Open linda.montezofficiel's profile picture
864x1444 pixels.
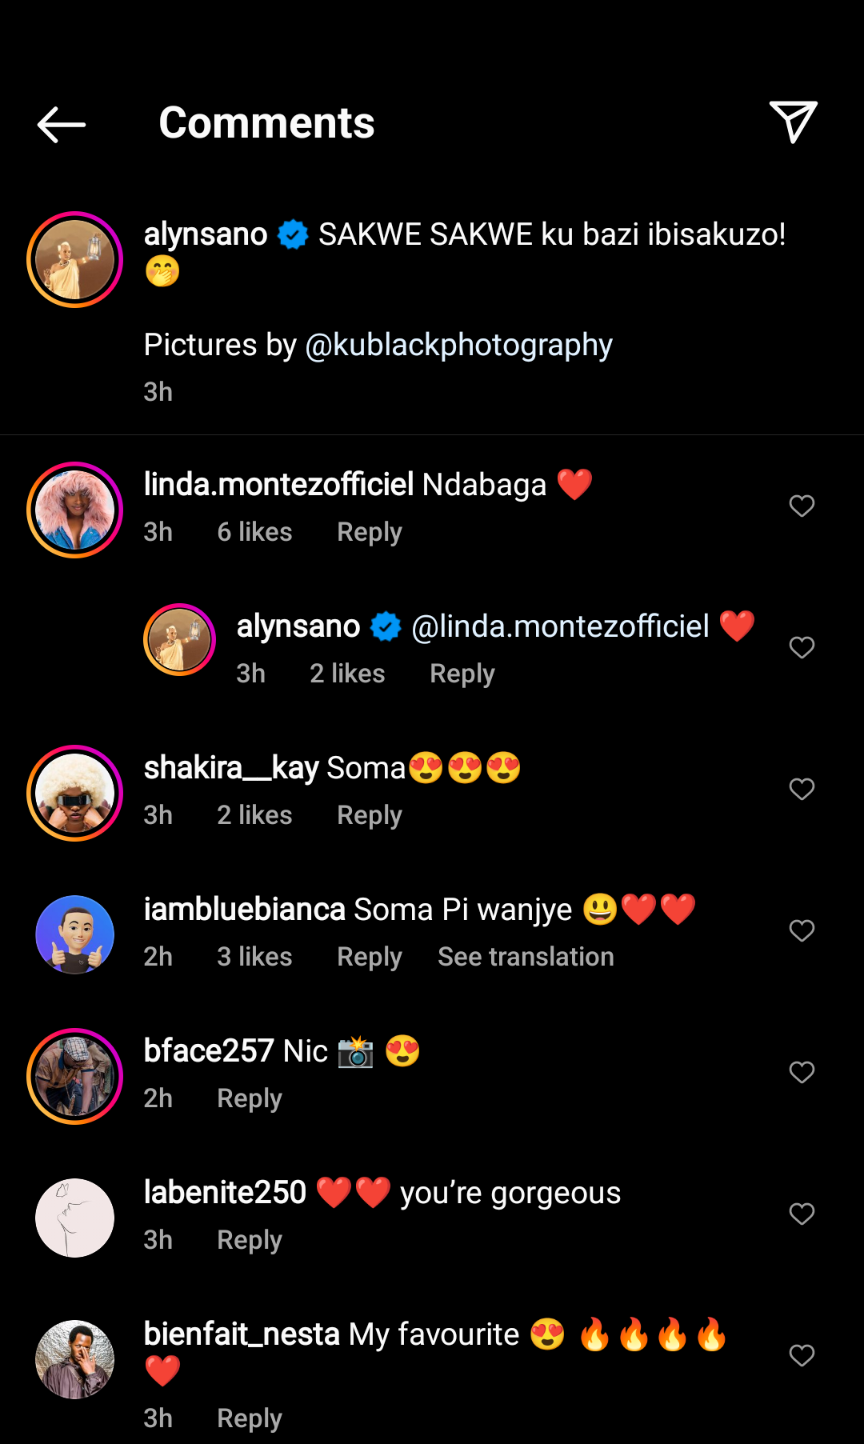[x=75, y=510]
